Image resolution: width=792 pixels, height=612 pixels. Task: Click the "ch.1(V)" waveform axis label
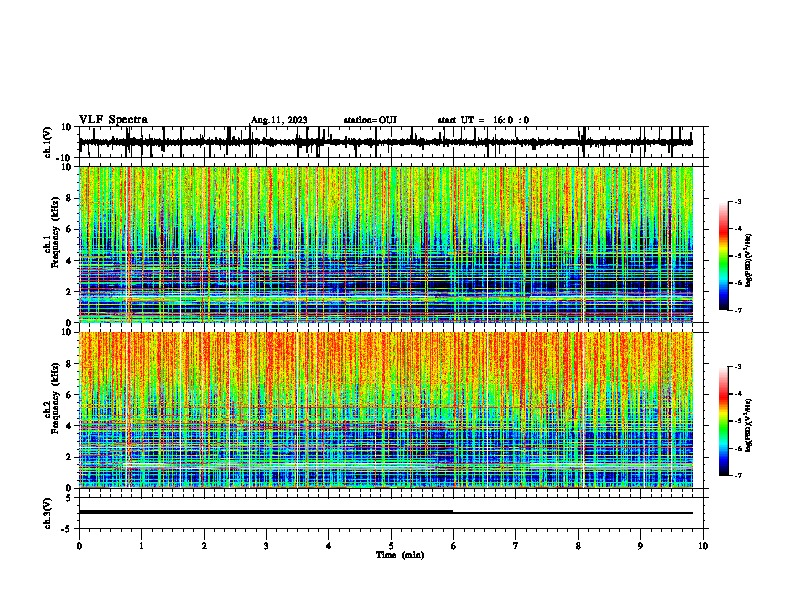click(x=48, y=142)
